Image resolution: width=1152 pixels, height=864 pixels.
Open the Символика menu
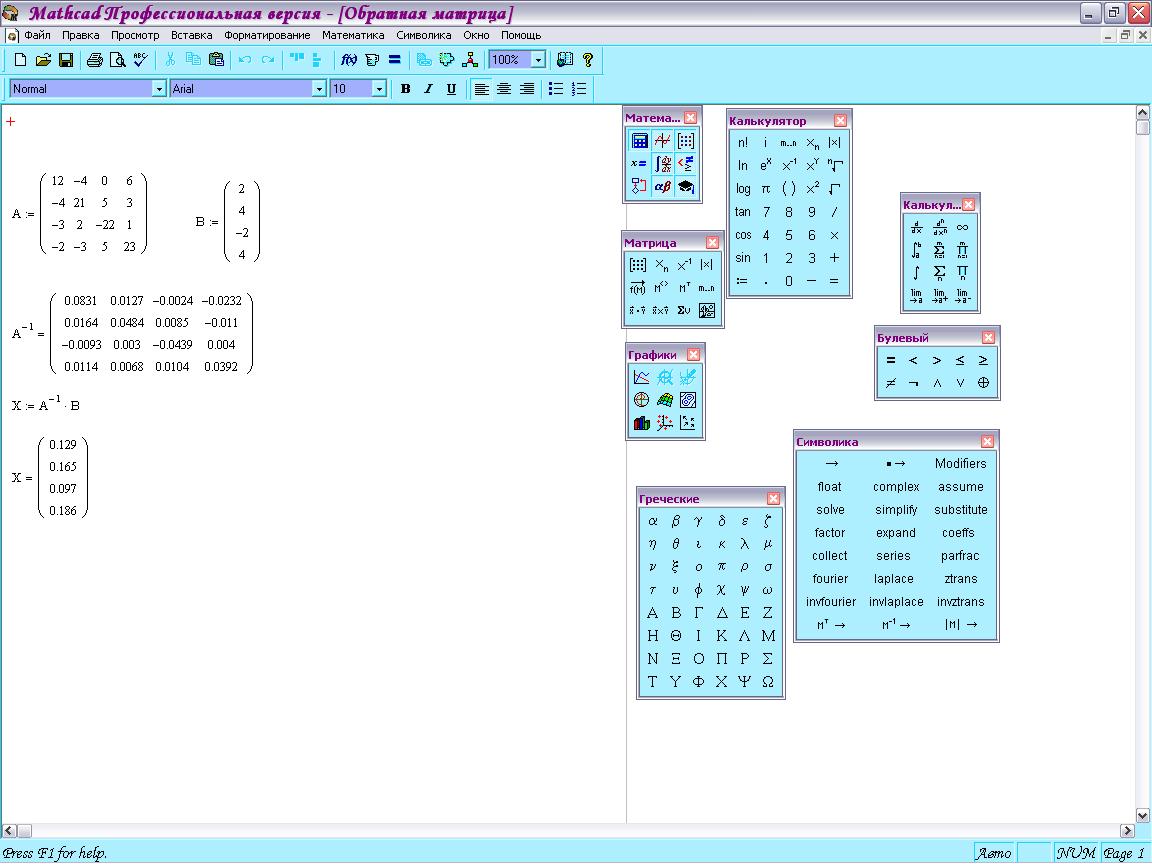coord(424,35)
